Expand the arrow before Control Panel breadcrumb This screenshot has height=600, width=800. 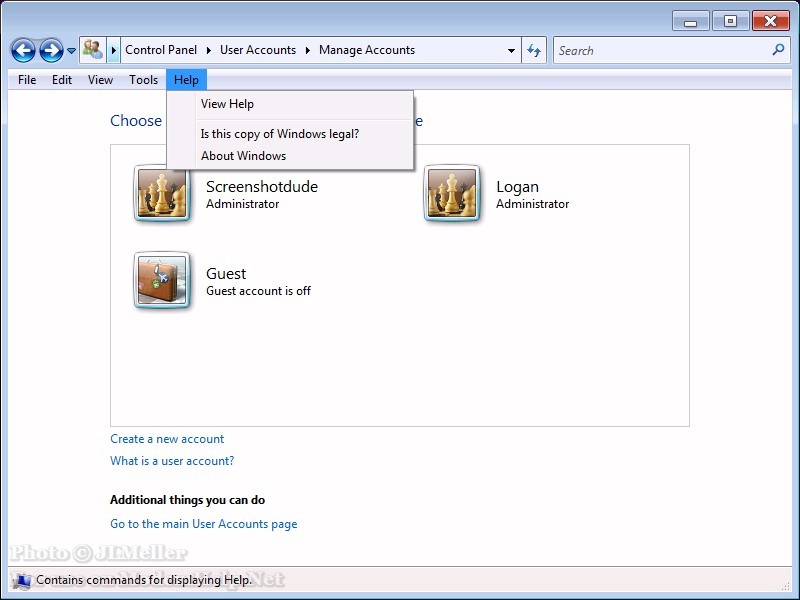114,50
